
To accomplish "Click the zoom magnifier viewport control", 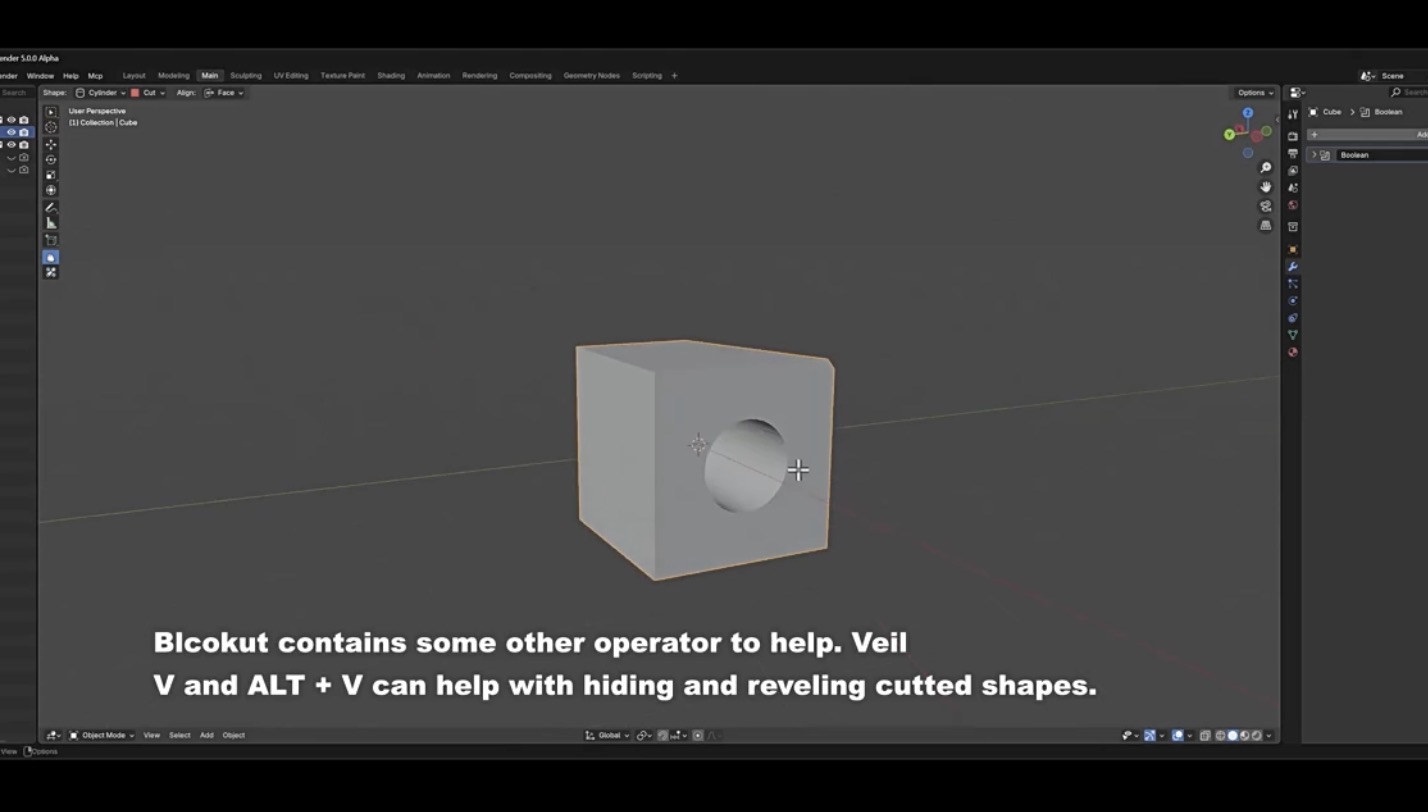I will [x=1266, y=168].
